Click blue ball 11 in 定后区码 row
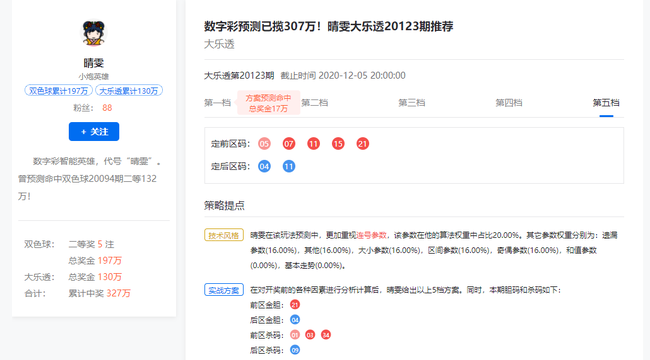Image resolution: width=650 pixels, height=360 pixels. tap(289, 166)
